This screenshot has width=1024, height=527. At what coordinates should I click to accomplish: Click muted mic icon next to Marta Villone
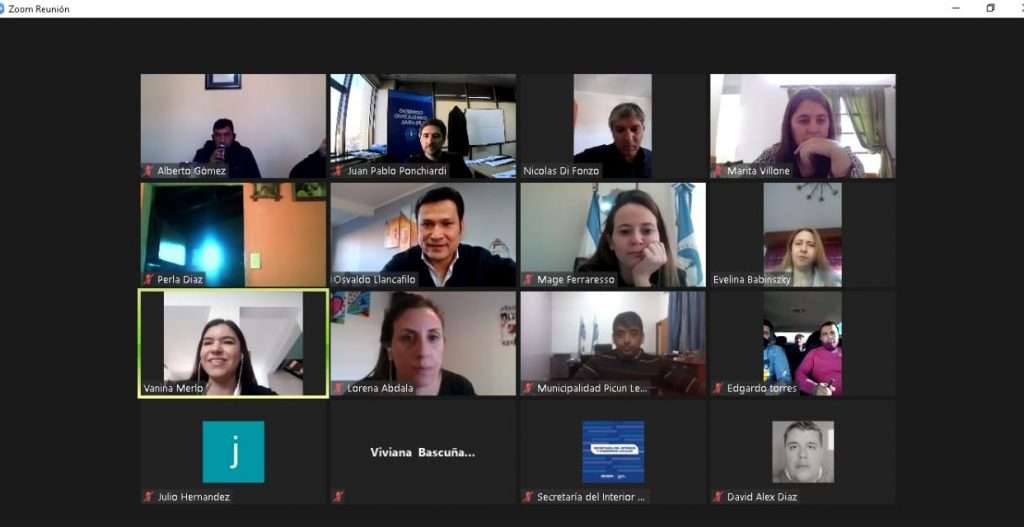[x=718, y=171]
